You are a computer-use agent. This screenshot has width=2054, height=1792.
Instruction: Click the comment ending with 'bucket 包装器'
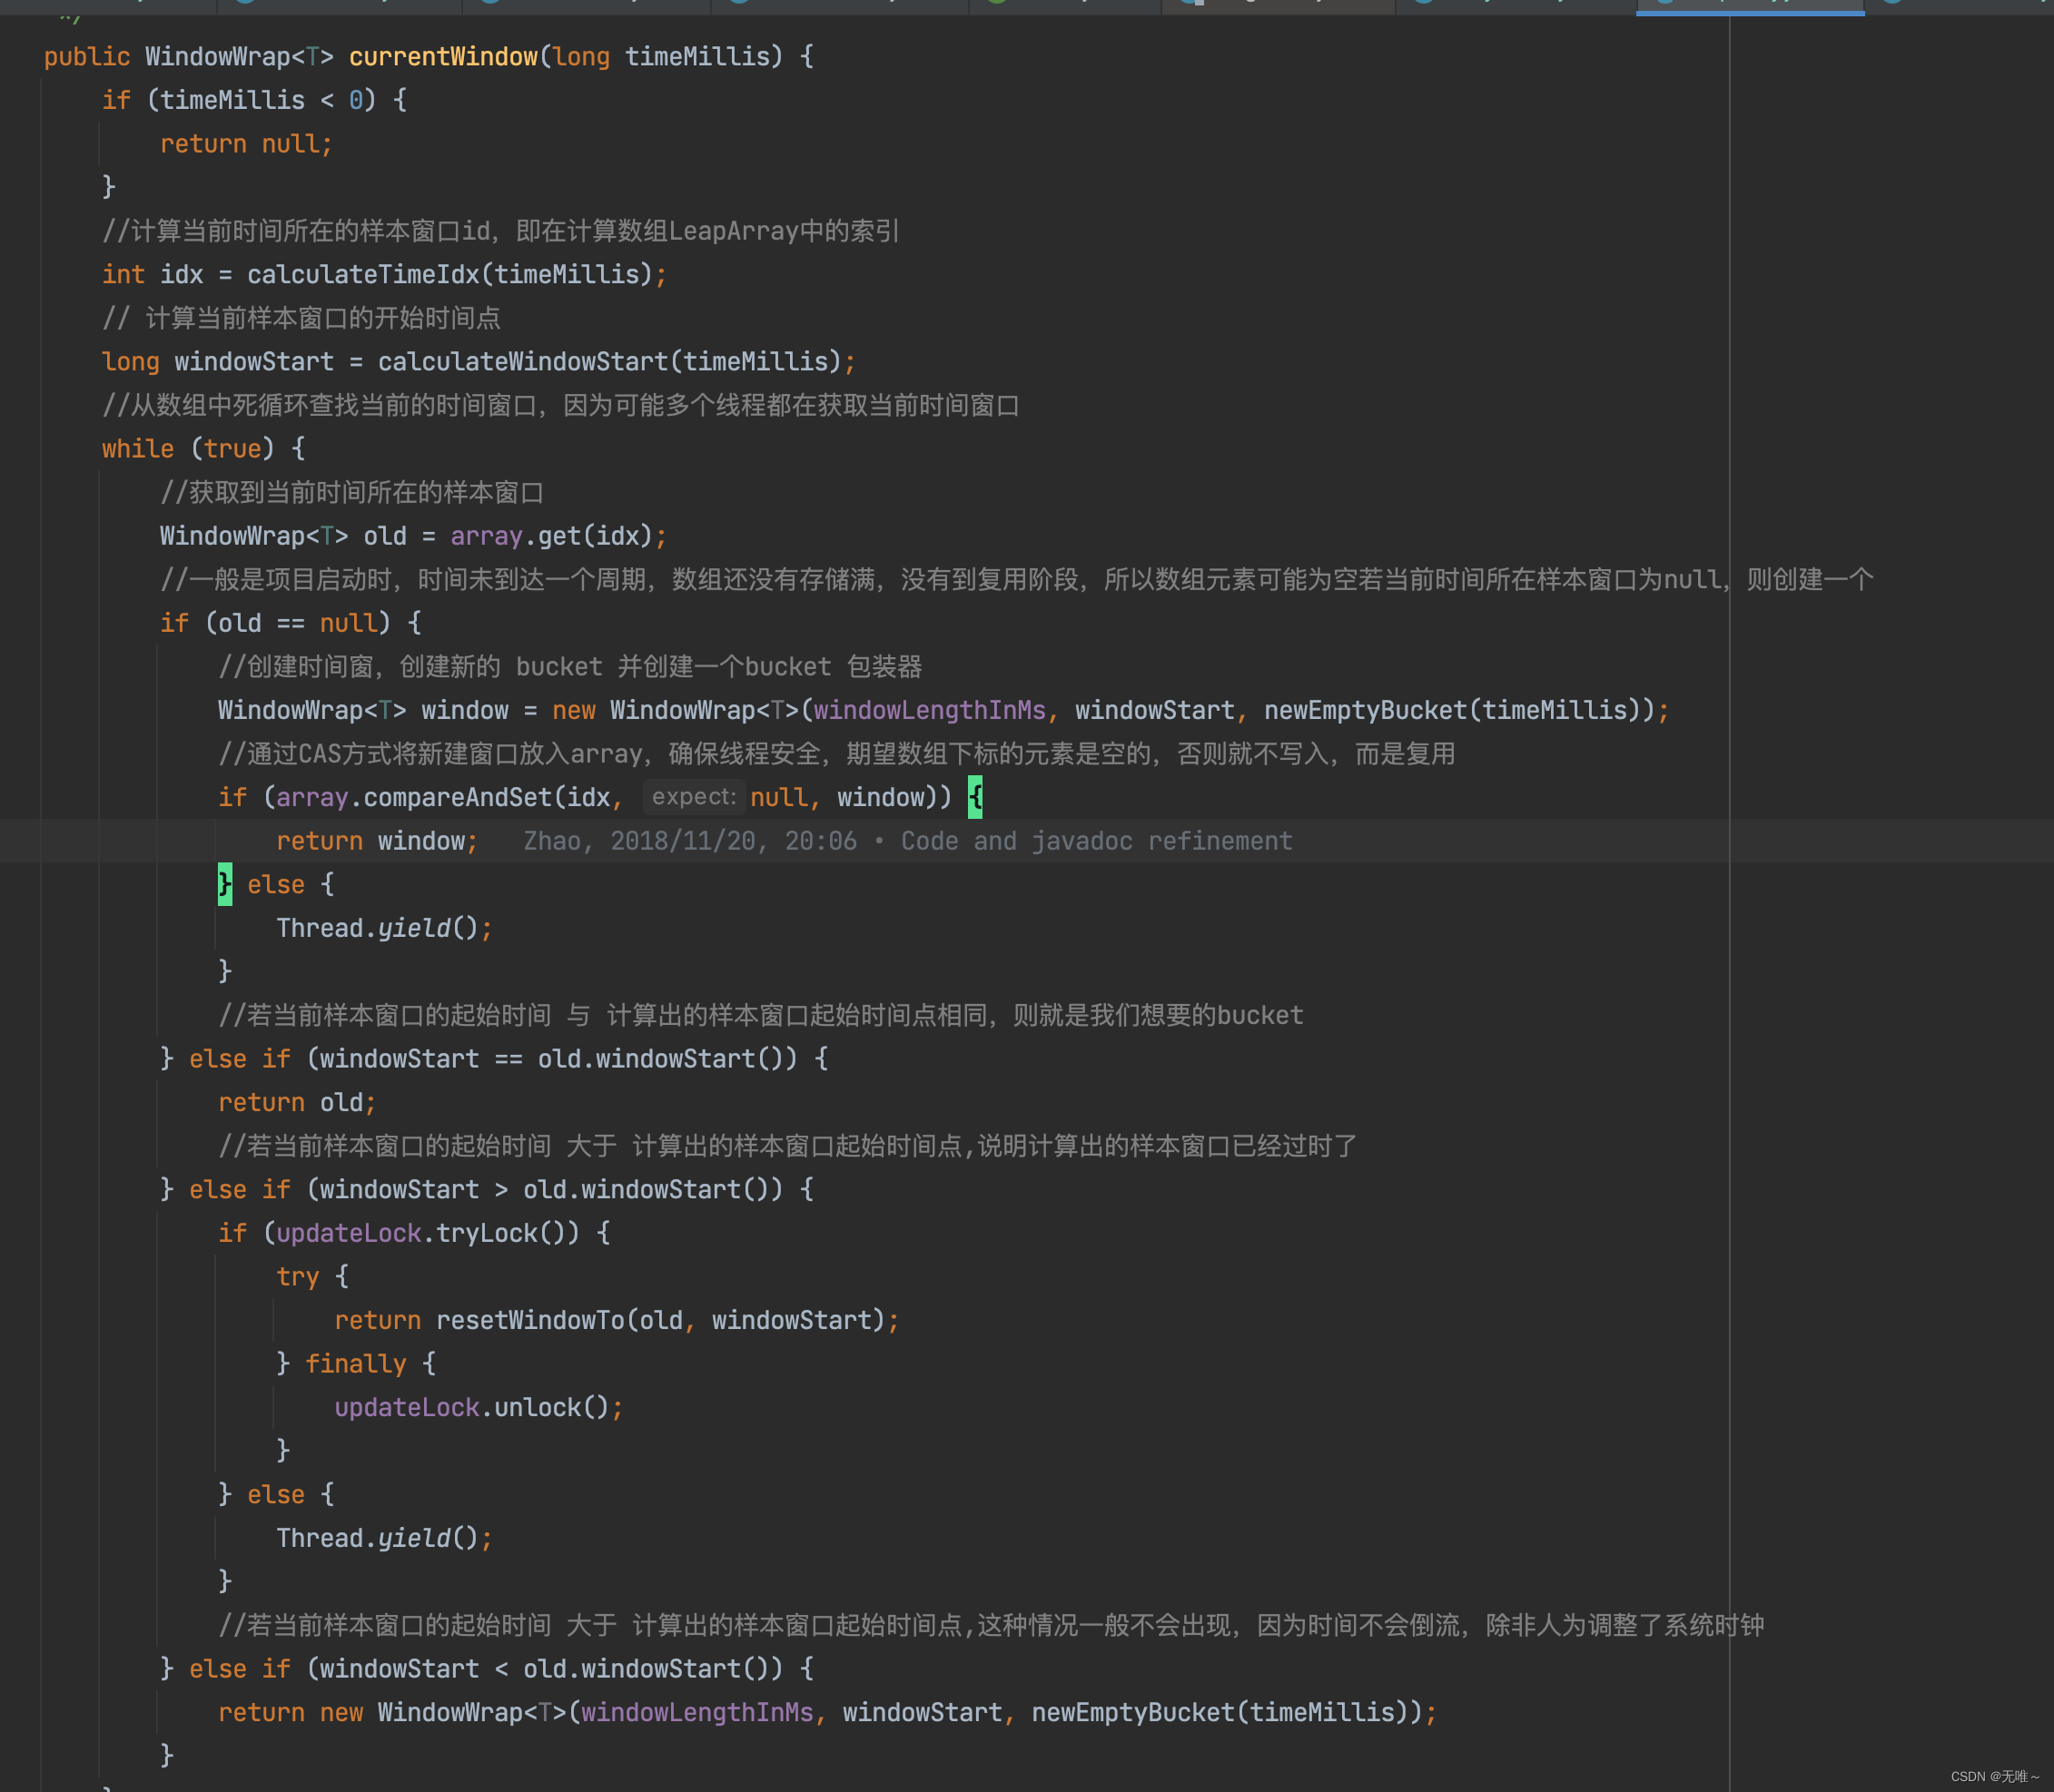point(570,666)
